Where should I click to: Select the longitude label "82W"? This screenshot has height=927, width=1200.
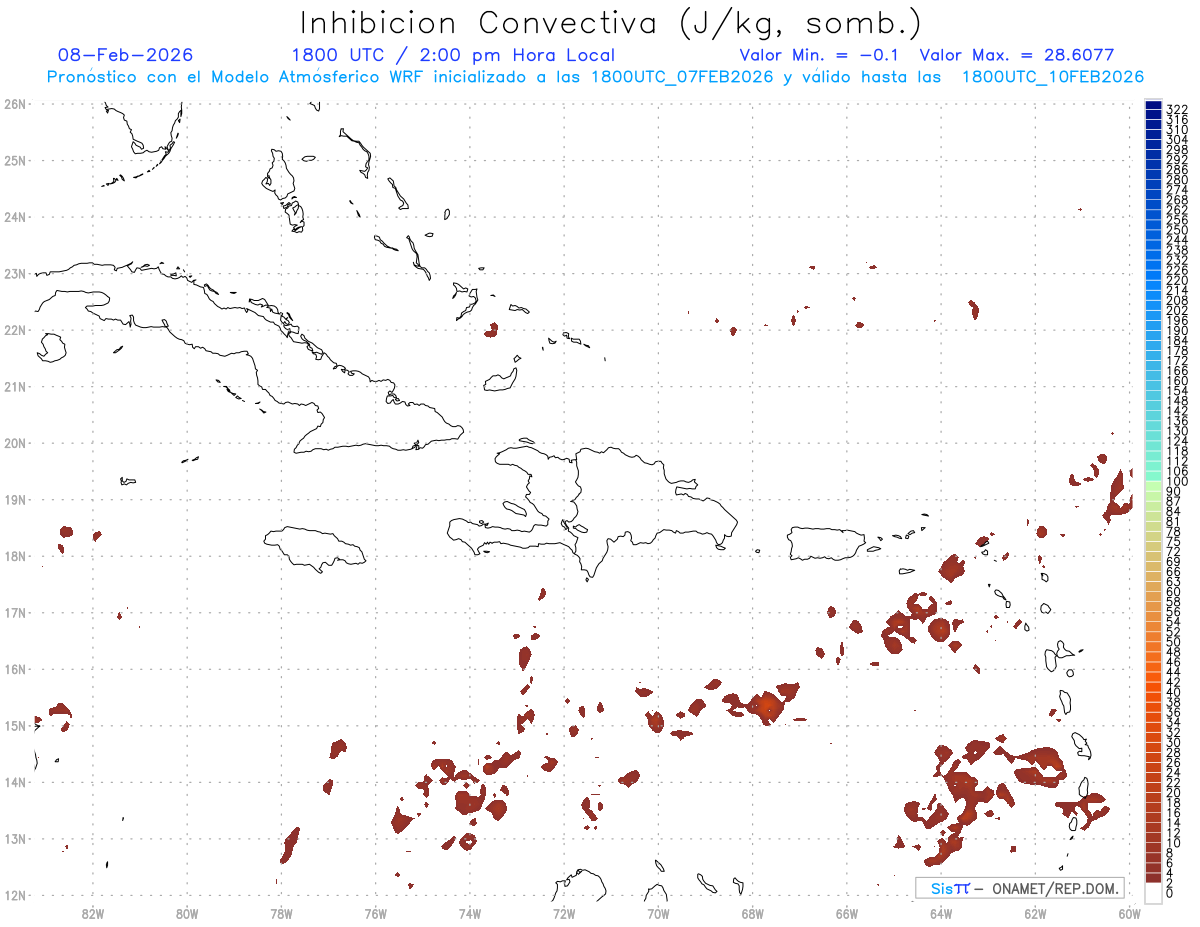[93, 912]
